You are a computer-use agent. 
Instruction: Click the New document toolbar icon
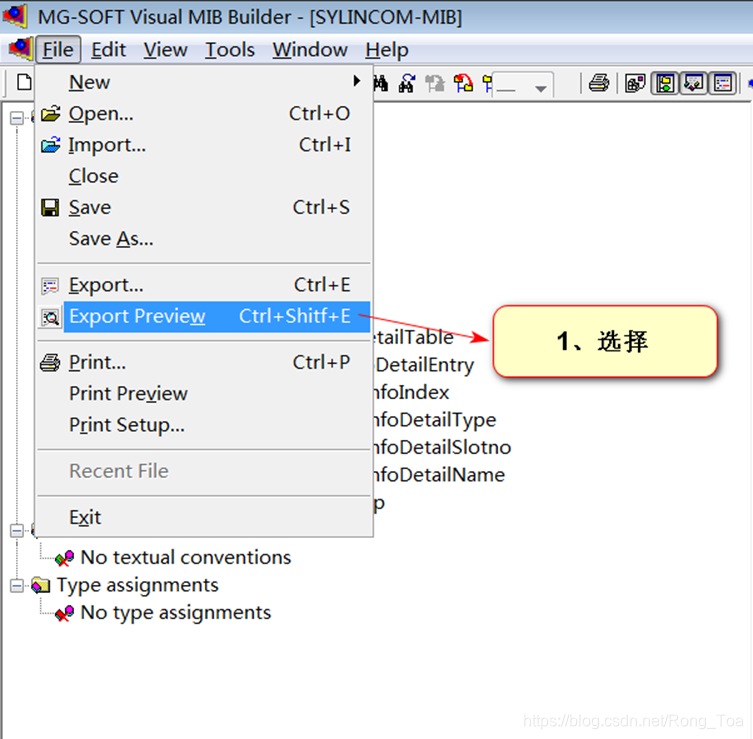24,83
